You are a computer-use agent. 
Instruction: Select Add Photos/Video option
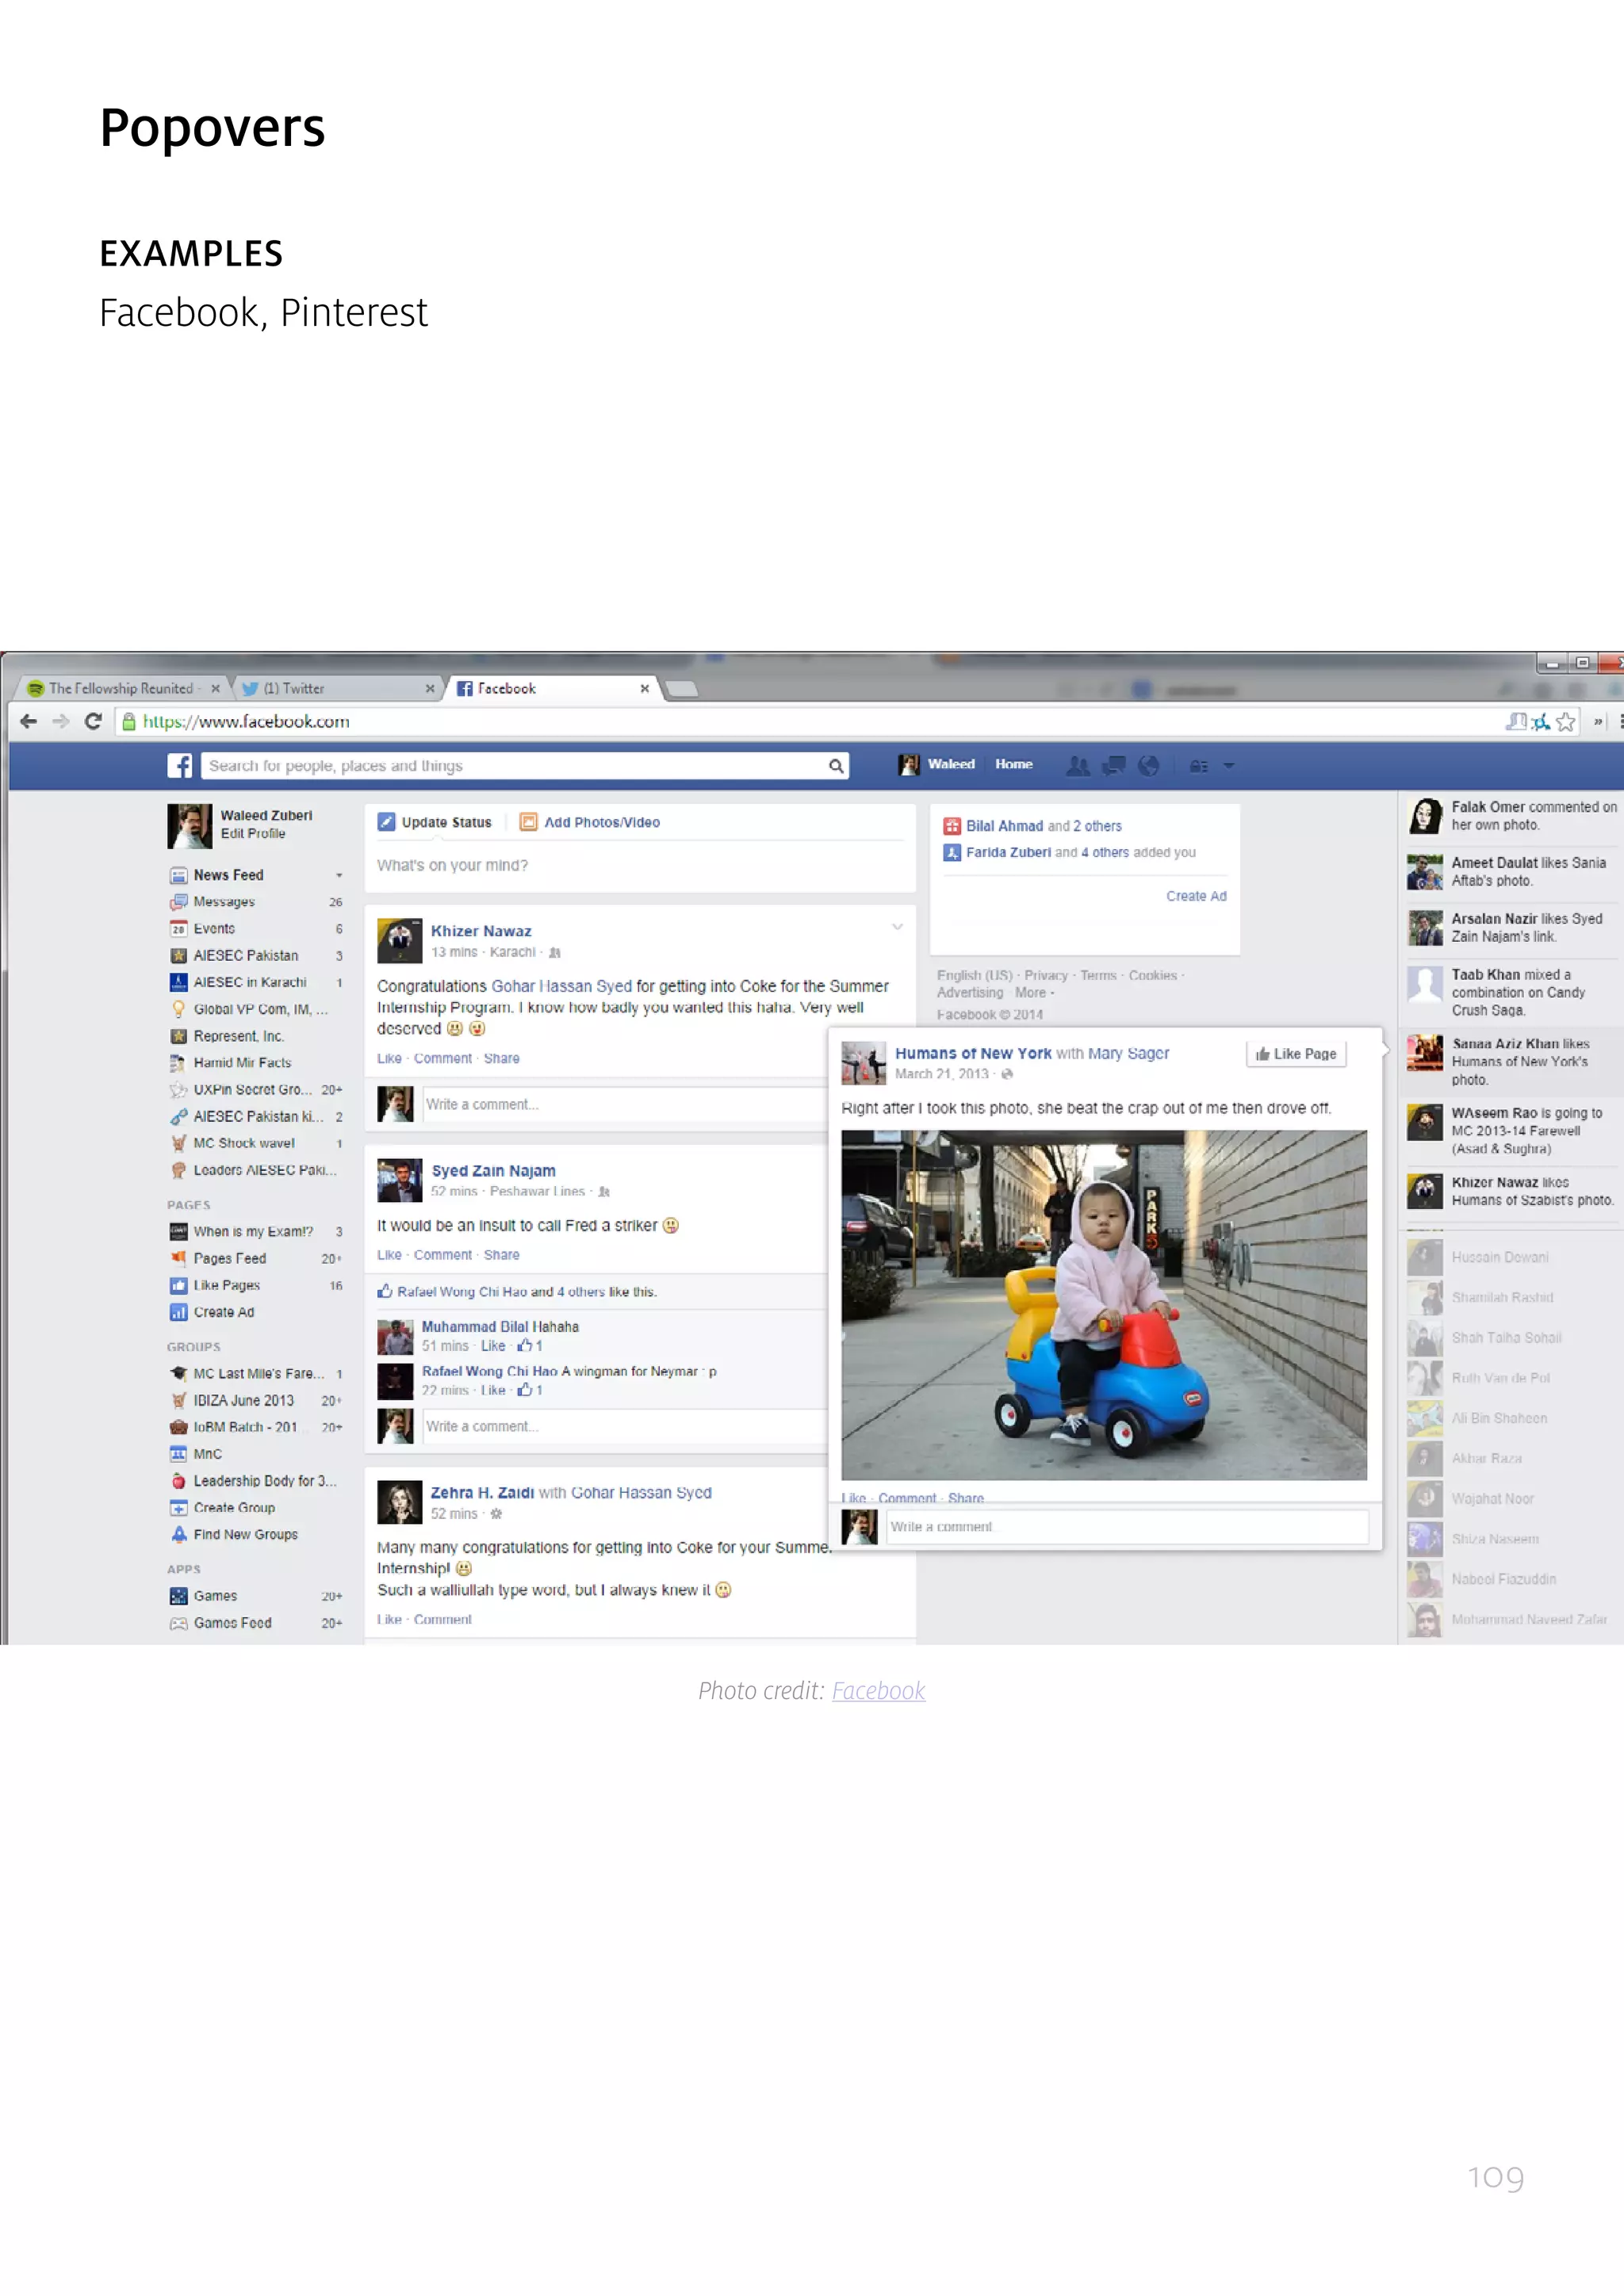590,823
